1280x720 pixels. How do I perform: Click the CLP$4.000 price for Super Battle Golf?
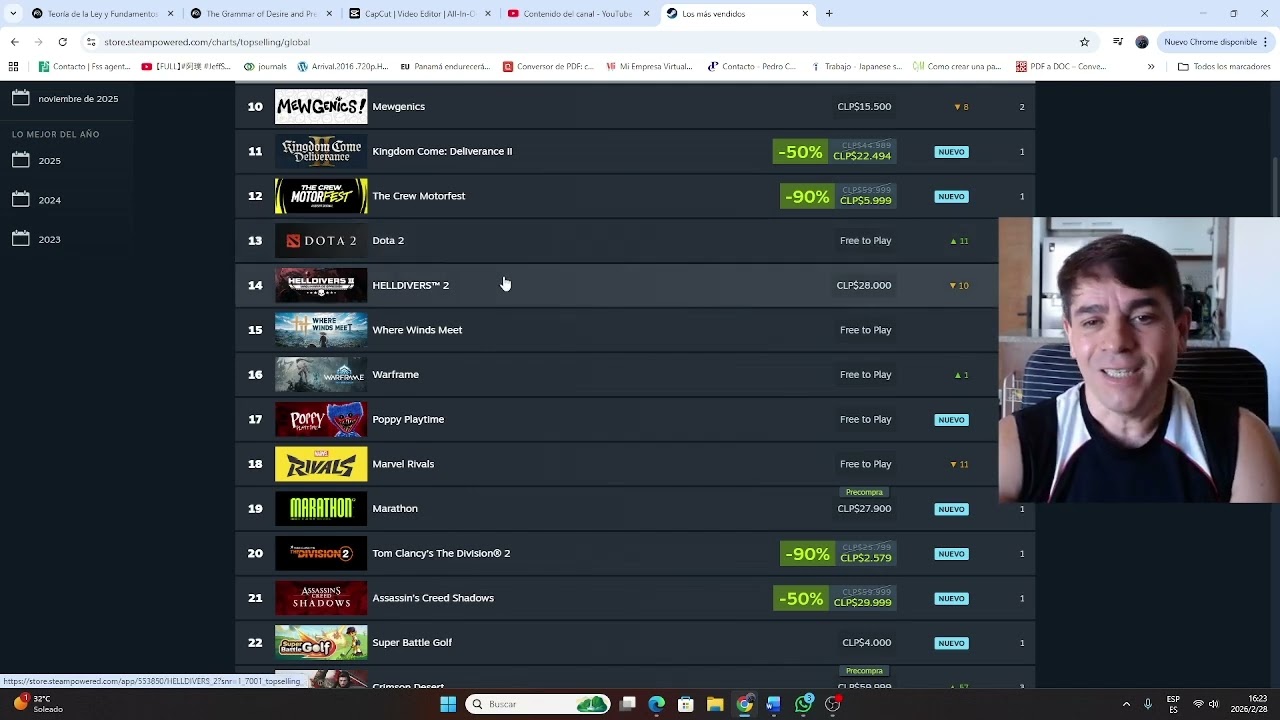click(867, 642)
